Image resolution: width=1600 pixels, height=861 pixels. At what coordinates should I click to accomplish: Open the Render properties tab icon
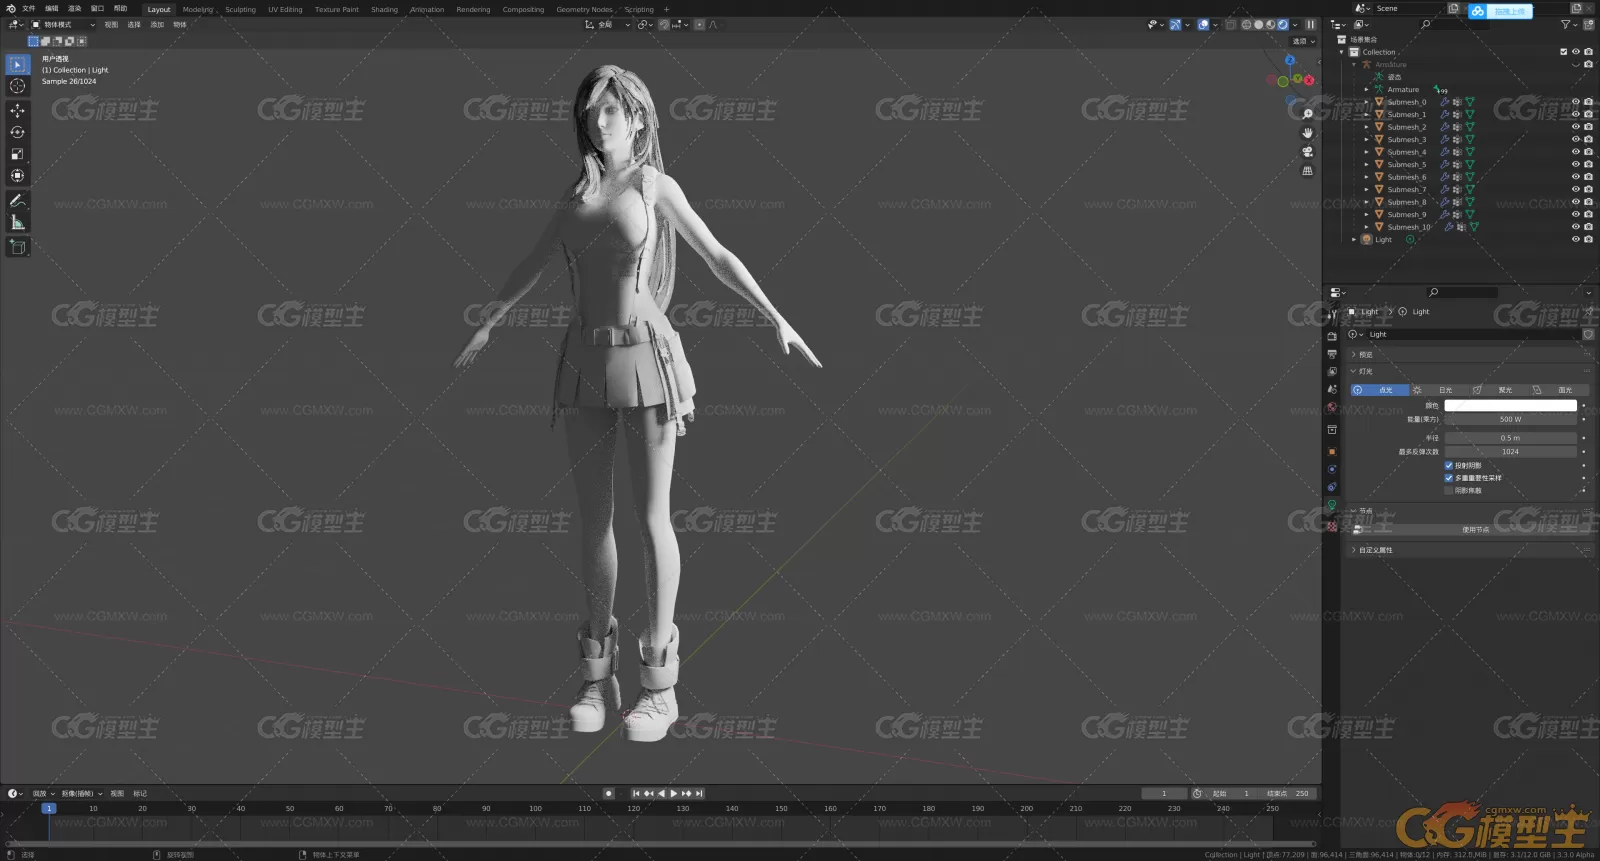point(1332,337)
